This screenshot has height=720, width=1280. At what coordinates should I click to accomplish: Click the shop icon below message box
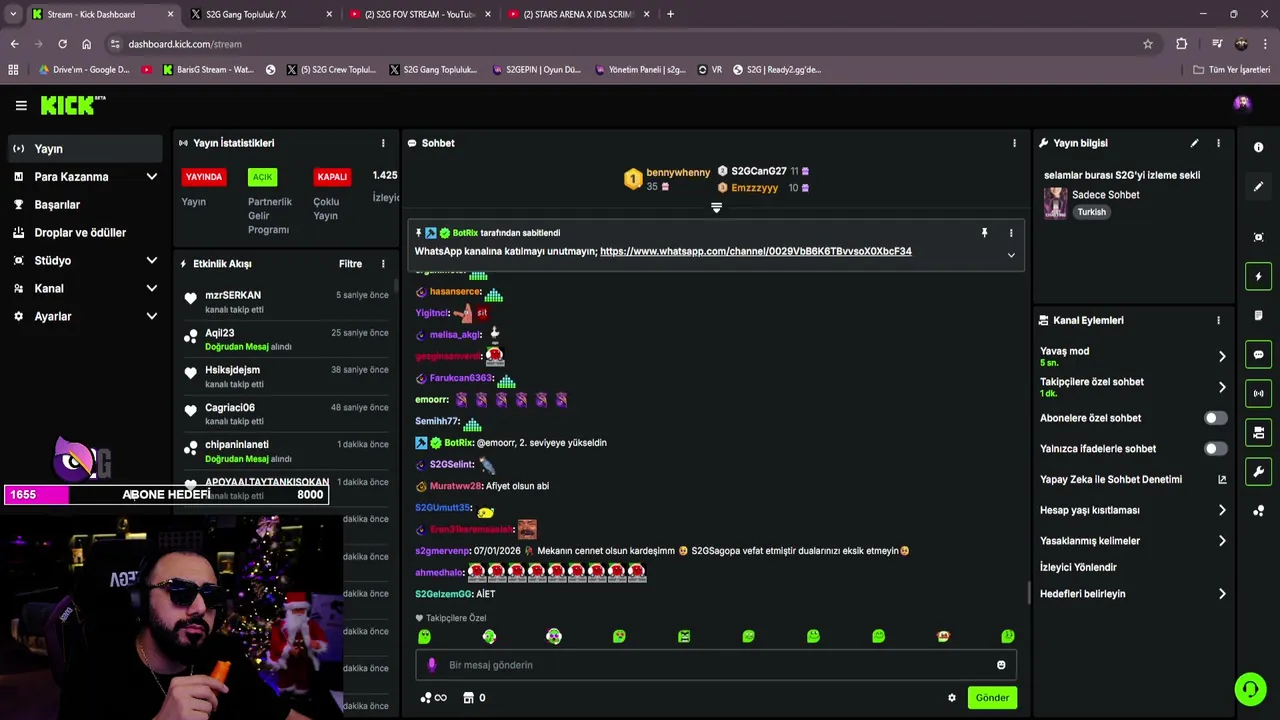point(467,698)
